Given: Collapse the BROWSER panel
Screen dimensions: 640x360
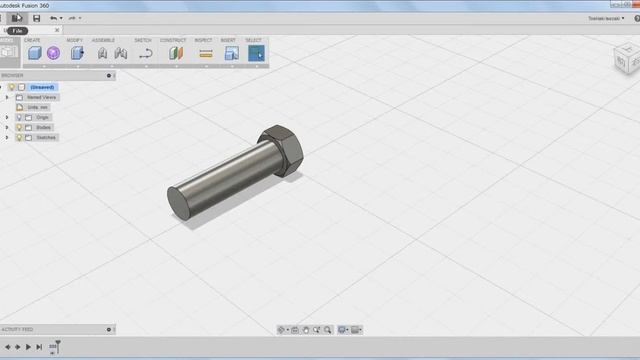Looking at the screenshot, I should [109, 76].
